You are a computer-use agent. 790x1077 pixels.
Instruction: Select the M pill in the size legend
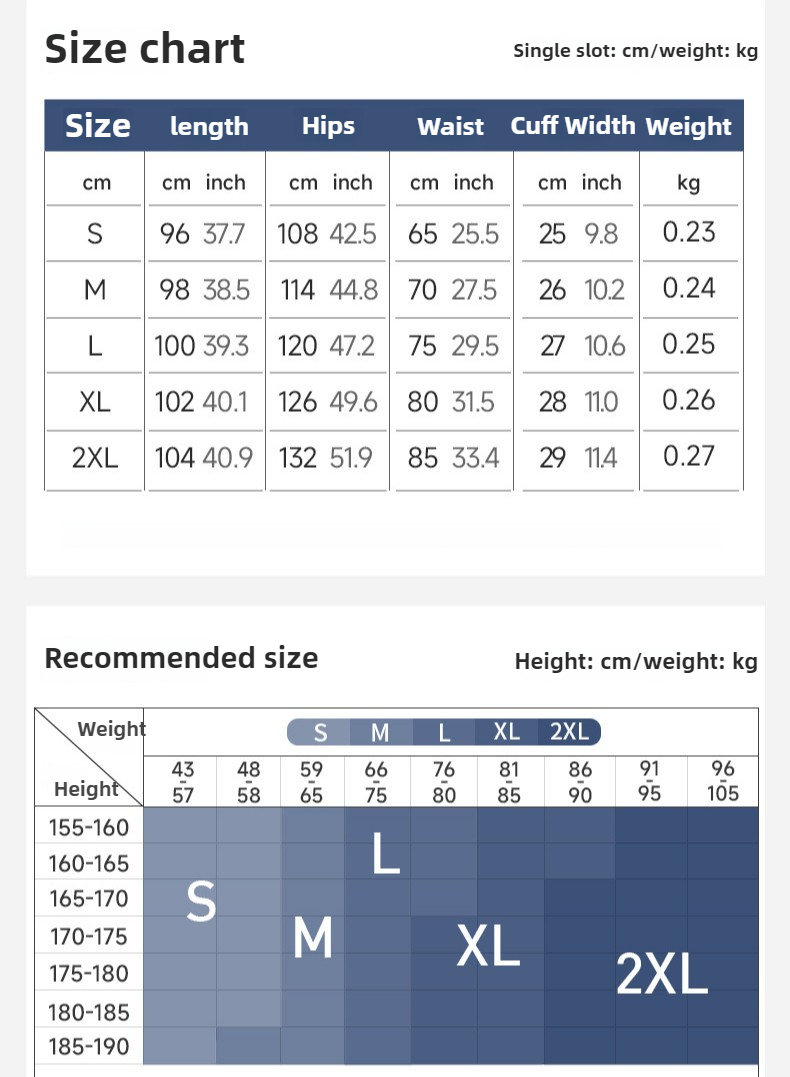pyautogui.click(x=380, y=732)
